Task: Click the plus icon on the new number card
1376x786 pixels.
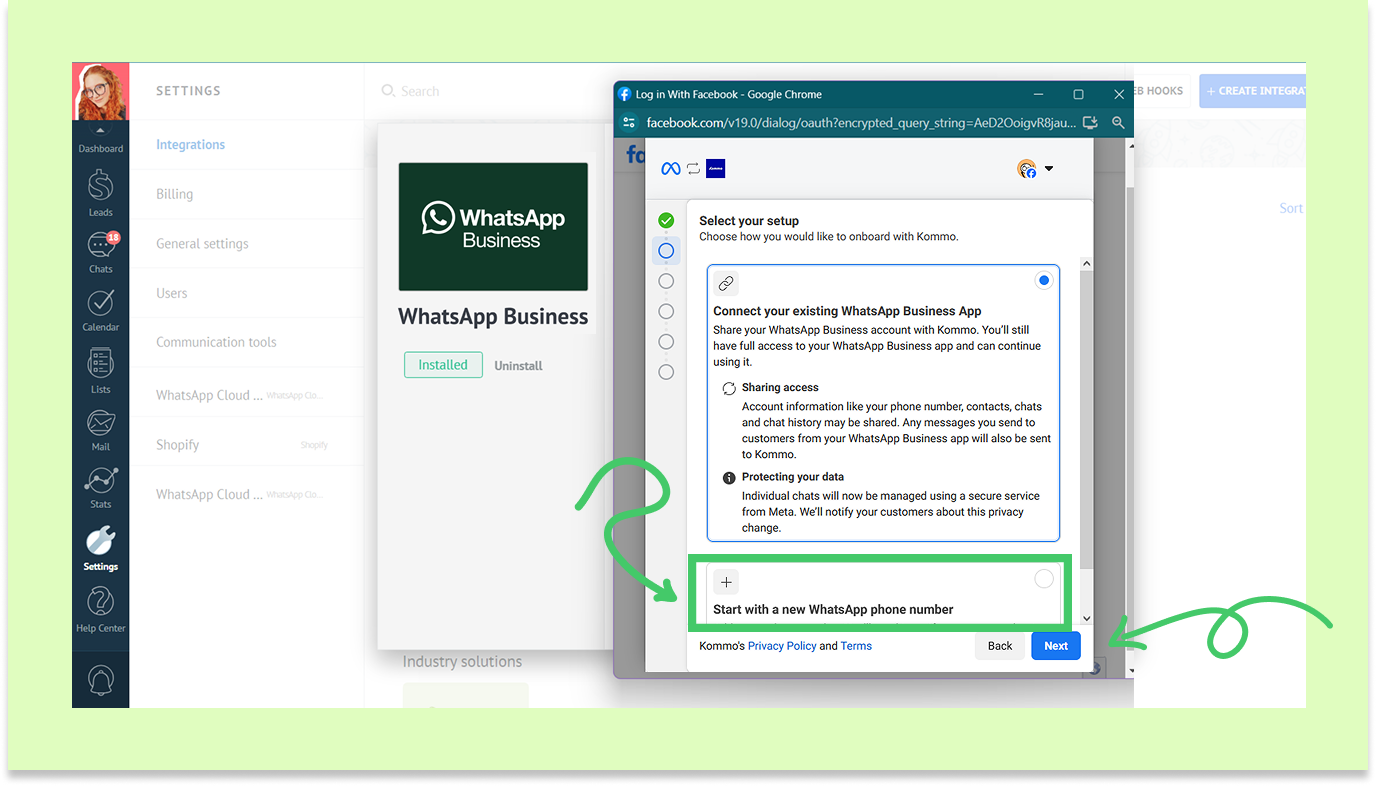Action: click(x=726, y=582)
